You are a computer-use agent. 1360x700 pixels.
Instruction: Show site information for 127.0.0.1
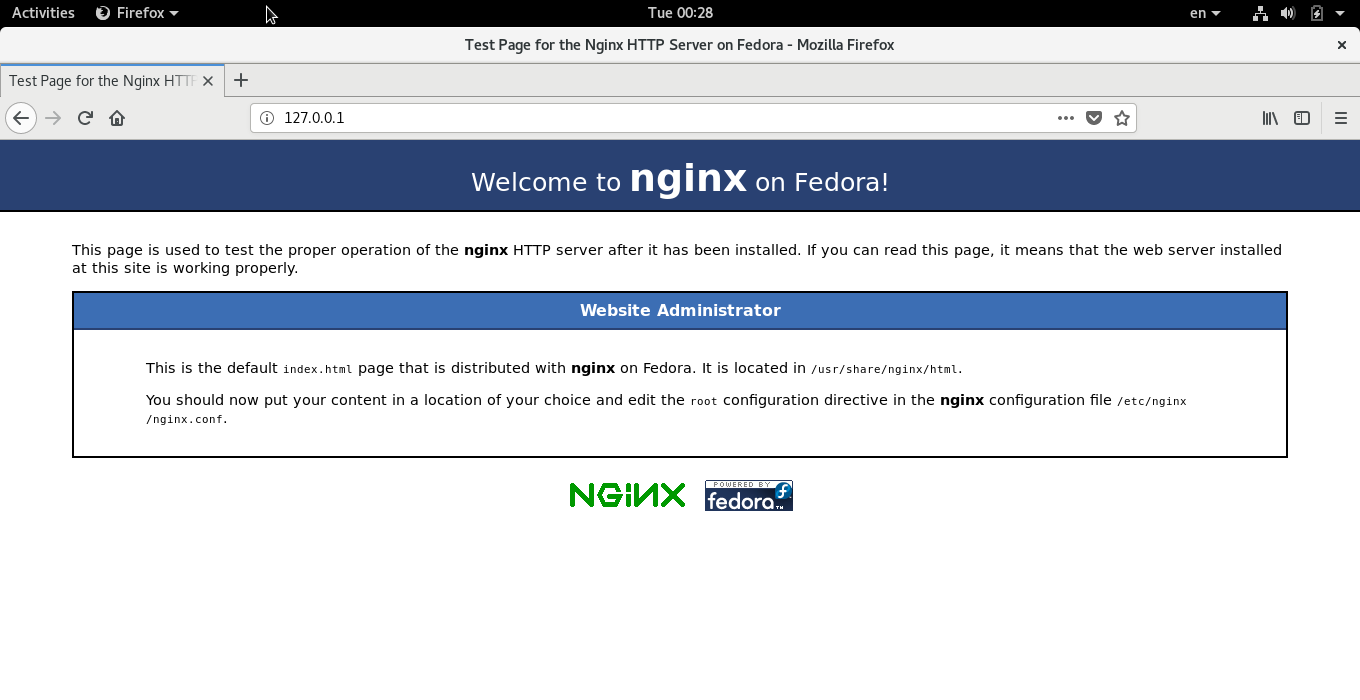pos(267,118)
